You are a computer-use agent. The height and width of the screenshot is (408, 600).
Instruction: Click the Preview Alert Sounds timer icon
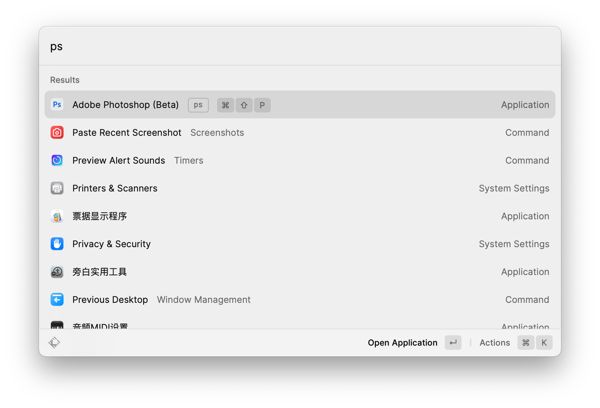pos(57,160)
